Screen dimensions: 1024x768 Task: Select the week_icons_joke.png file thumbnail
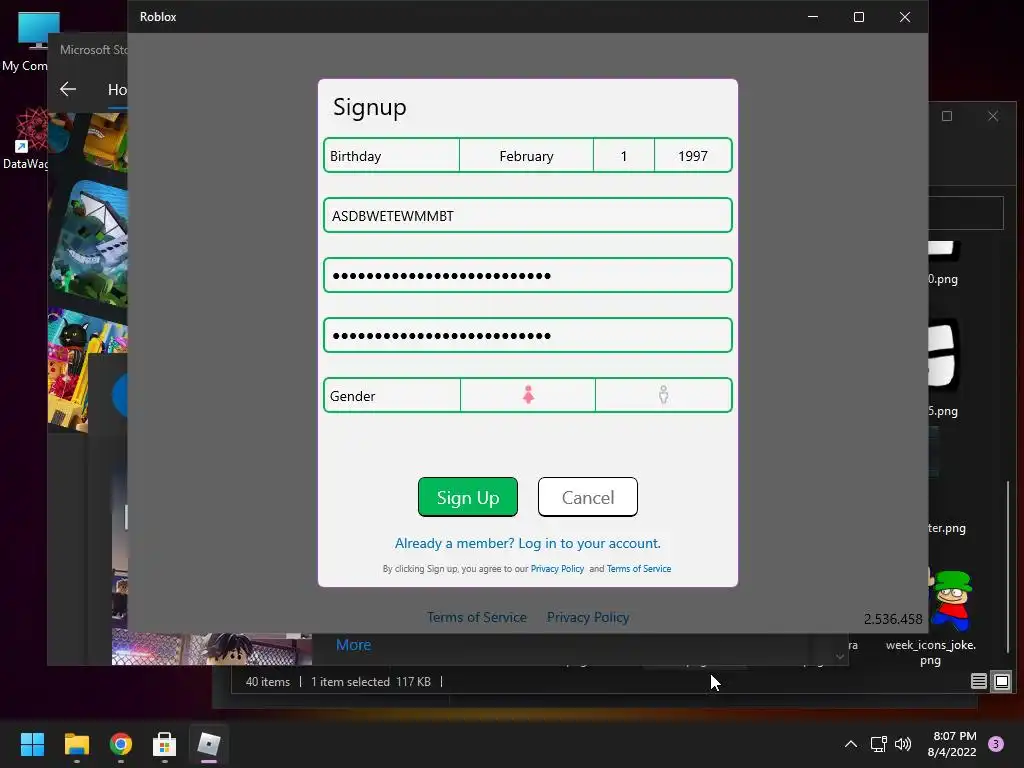pos(950,601)
